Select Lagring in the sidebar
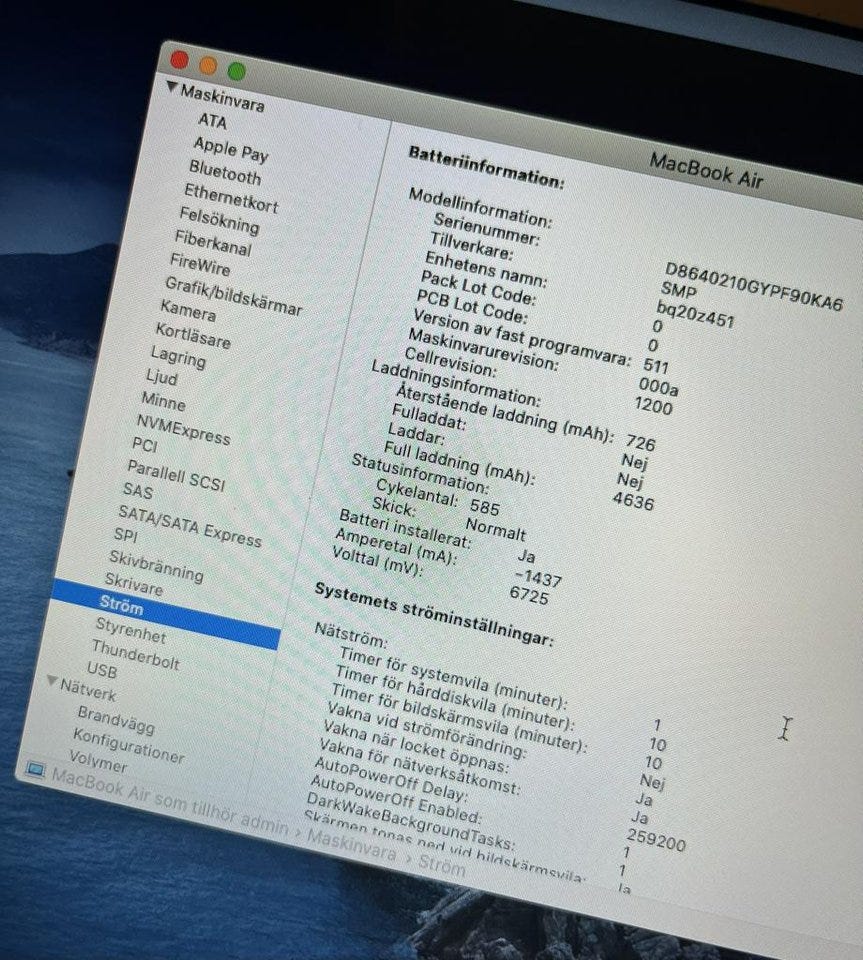The width and height of the screenshot is (863, 960). (178, 357)
